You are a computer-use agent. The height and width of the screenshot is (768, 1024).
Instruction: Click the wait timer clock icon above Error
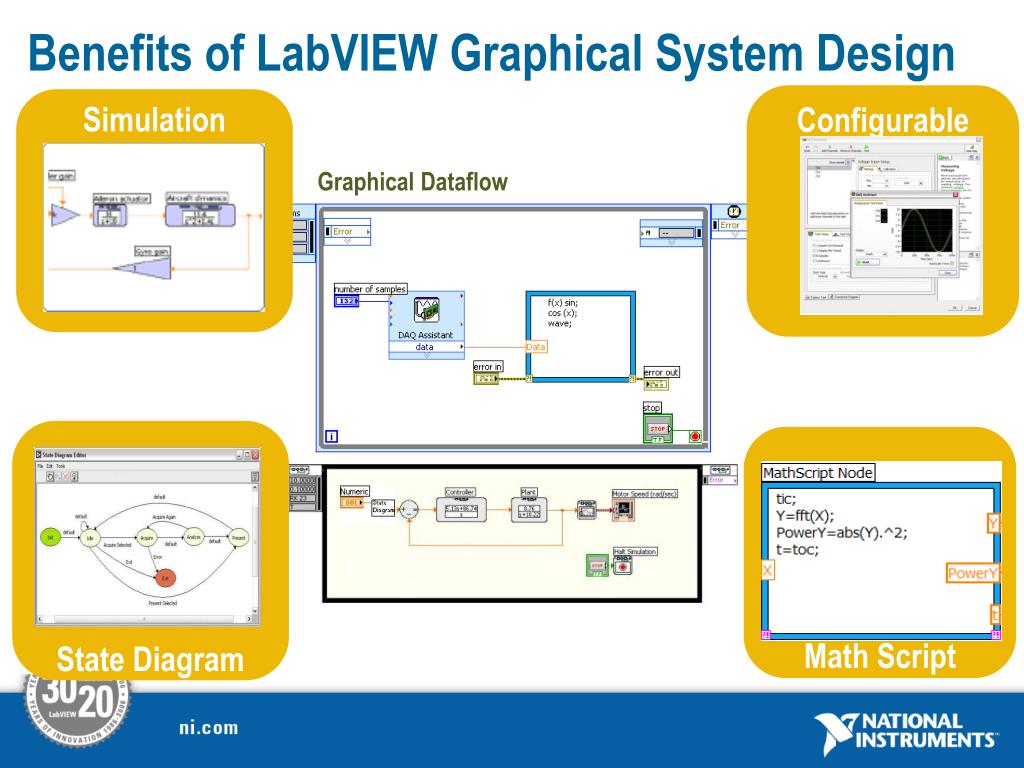734,212
